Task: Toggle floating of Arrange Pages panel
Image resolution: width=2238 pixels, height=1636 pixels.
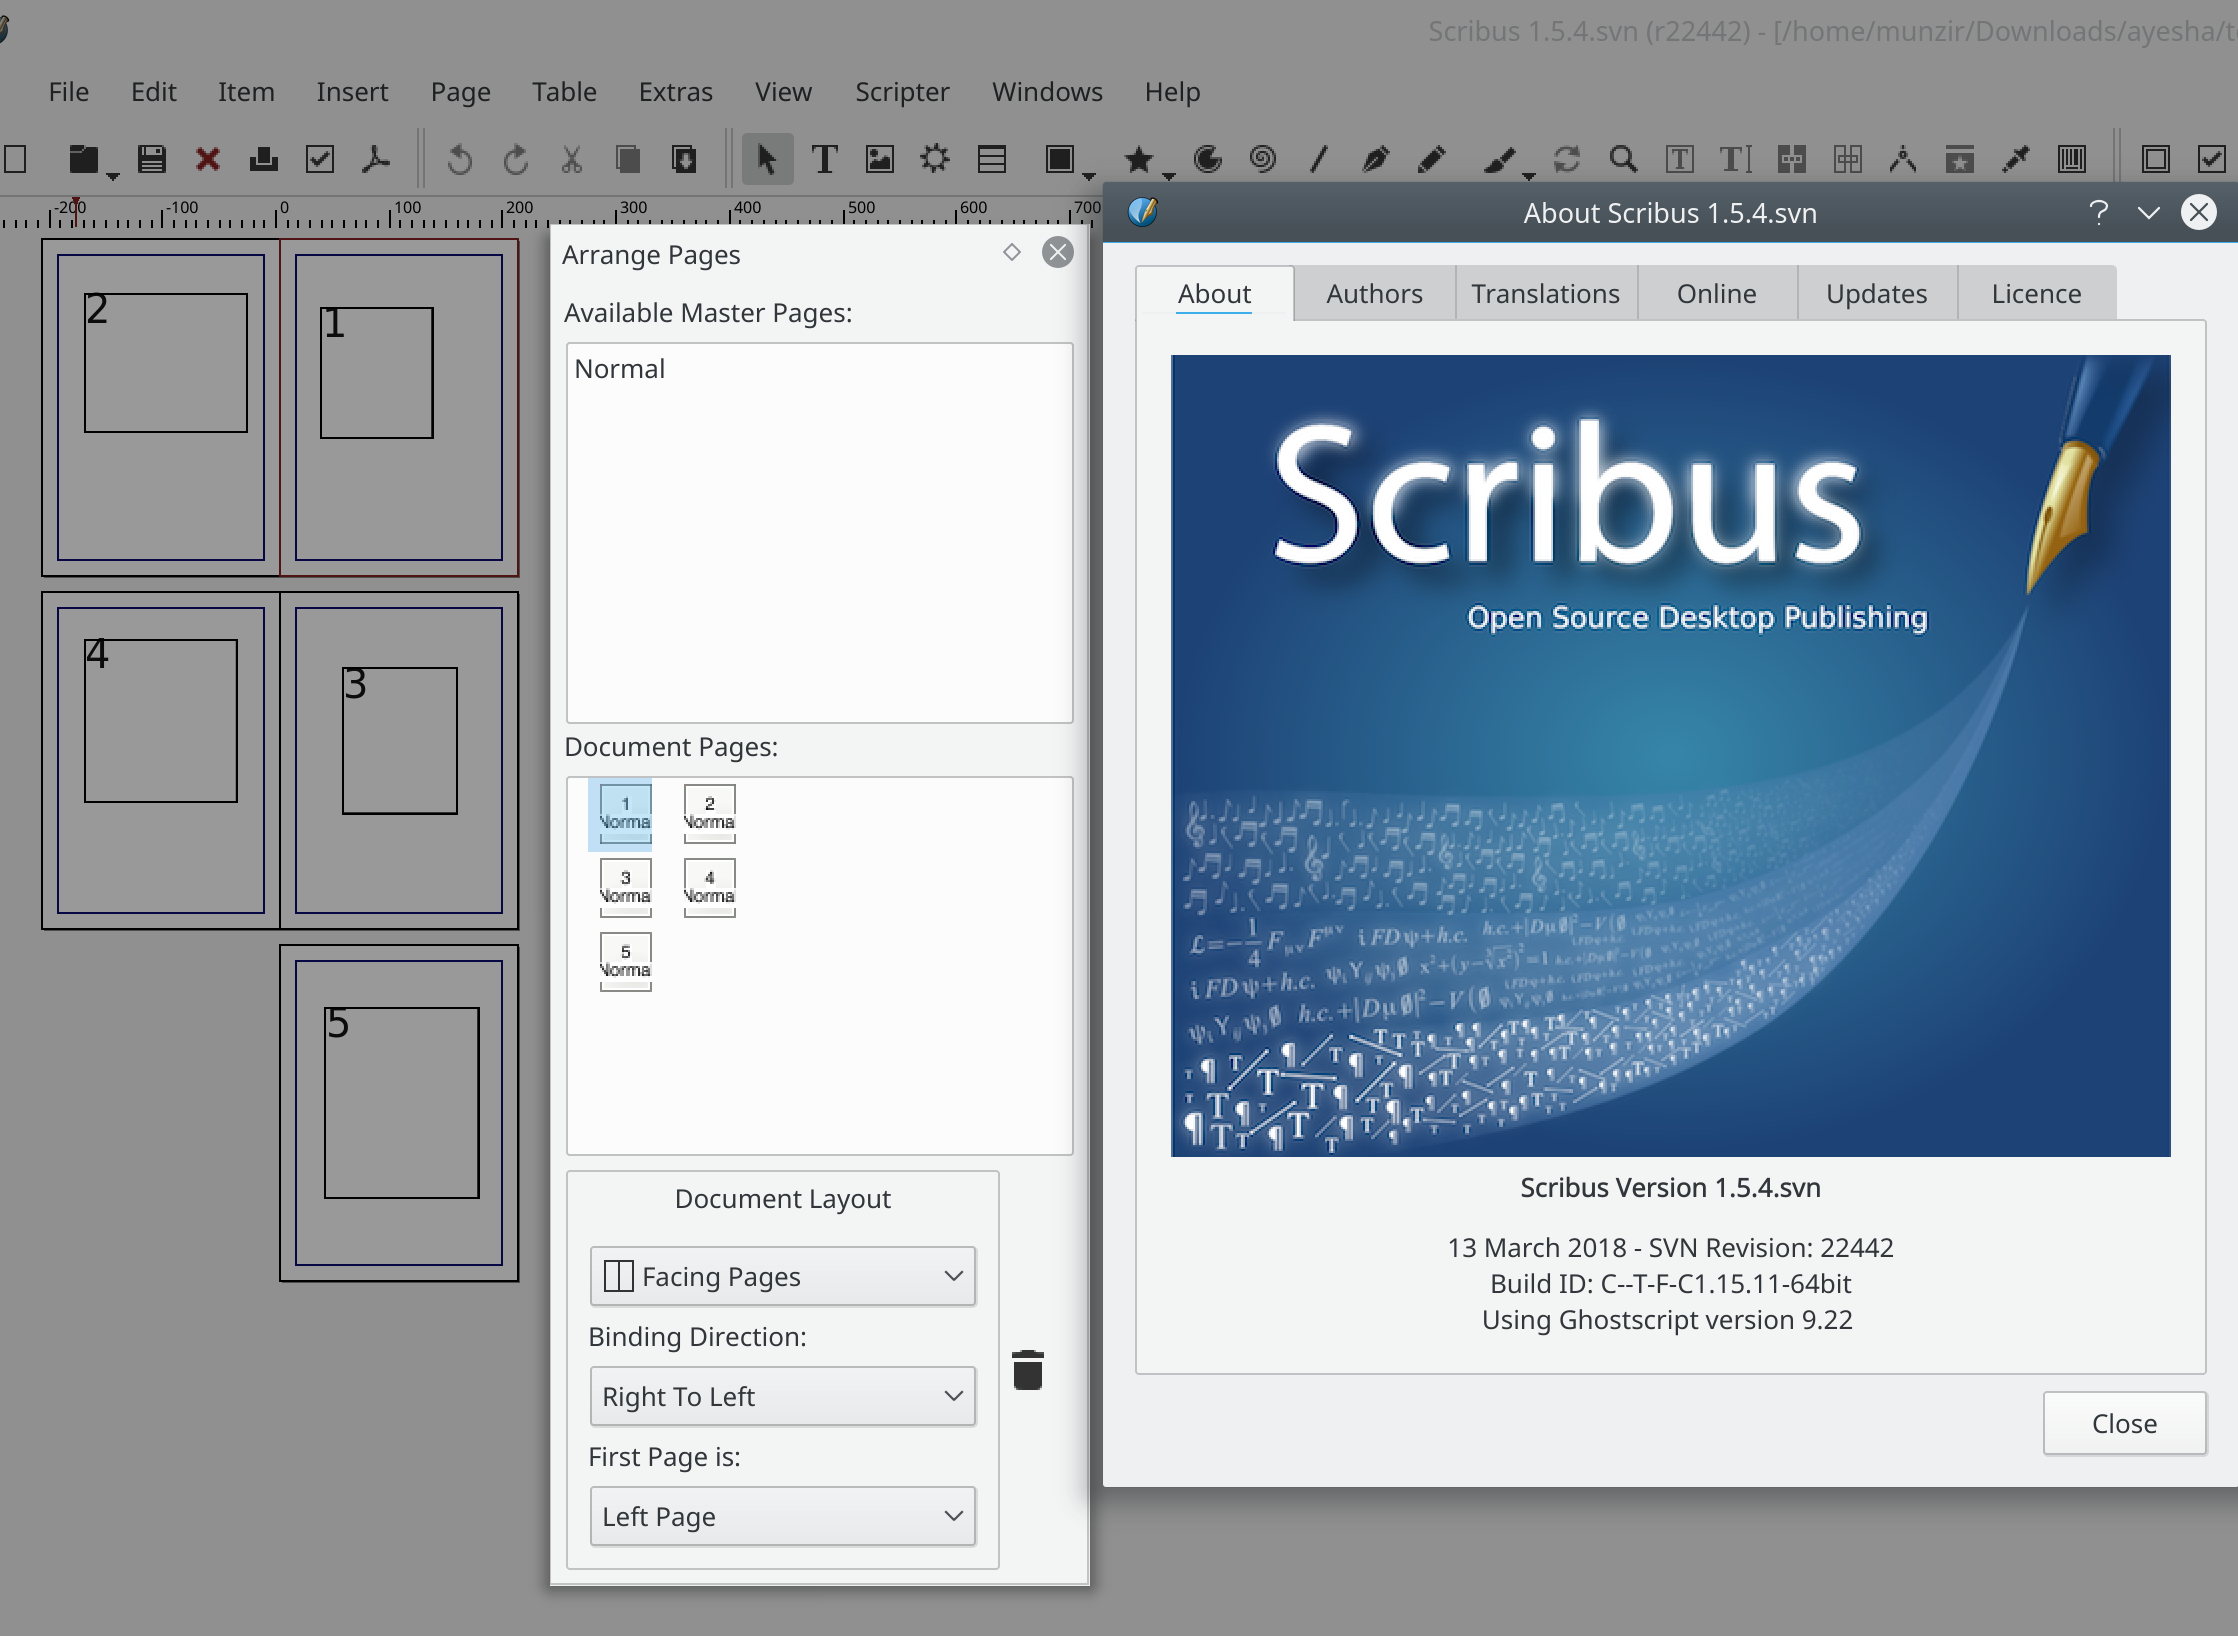Action: tap(1012, 253)
